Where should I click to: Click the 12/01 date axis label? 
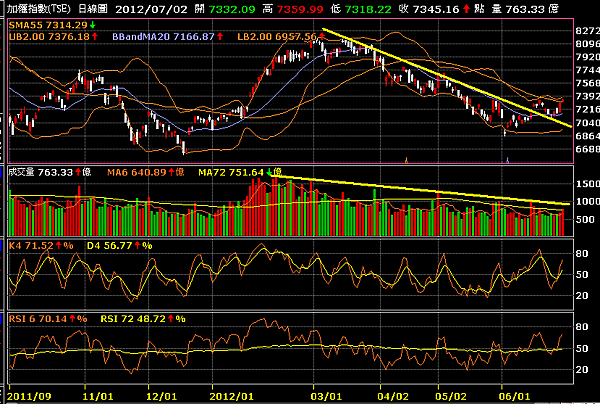click(x=161, y=396)
